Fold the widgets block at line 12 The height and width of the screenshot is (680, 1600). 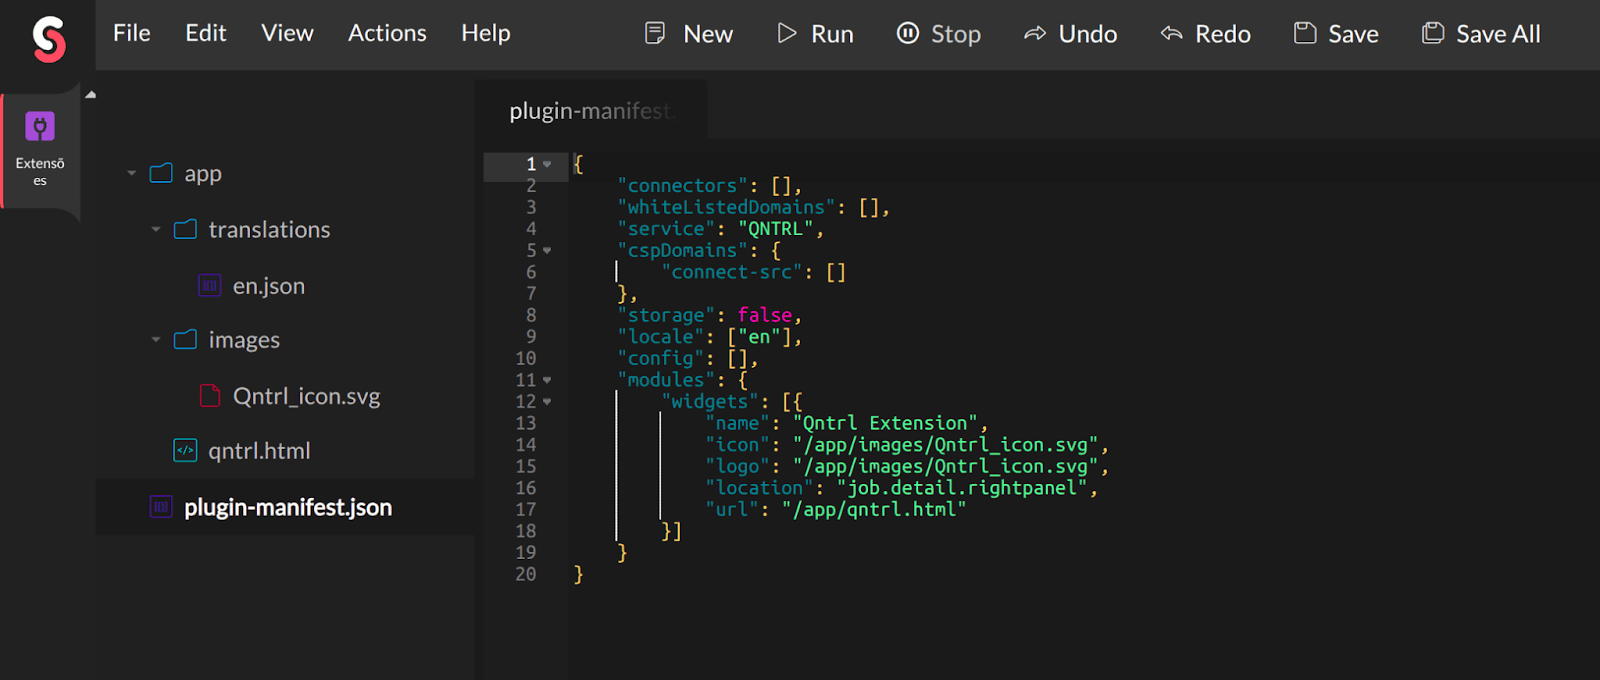(547, 402)
